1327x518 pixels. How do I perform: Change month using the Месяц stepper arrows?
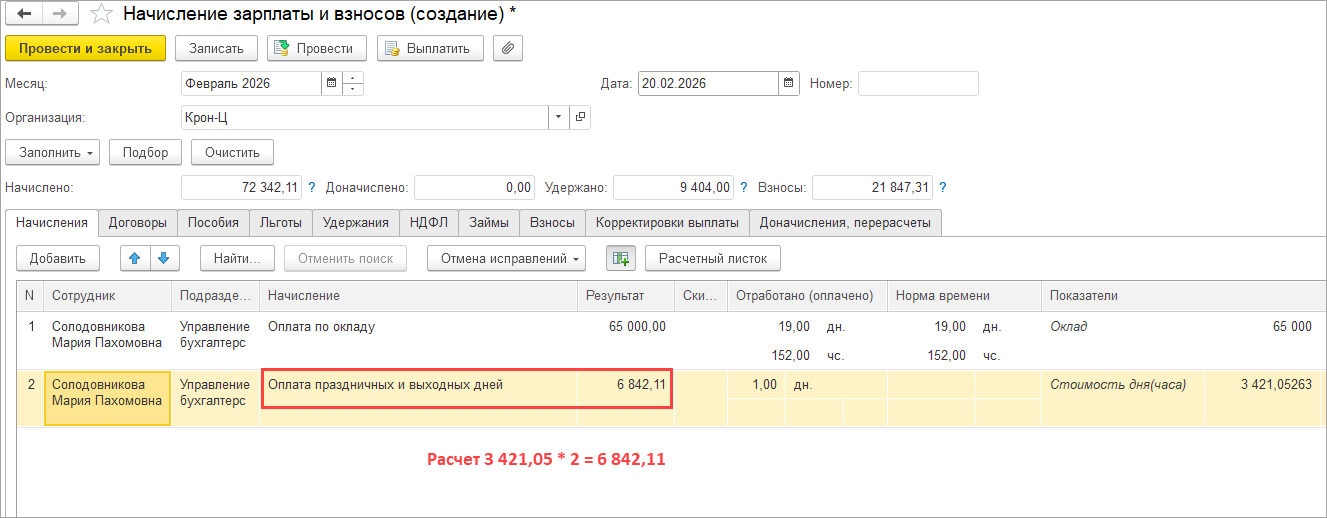click(x=353, y=83)
